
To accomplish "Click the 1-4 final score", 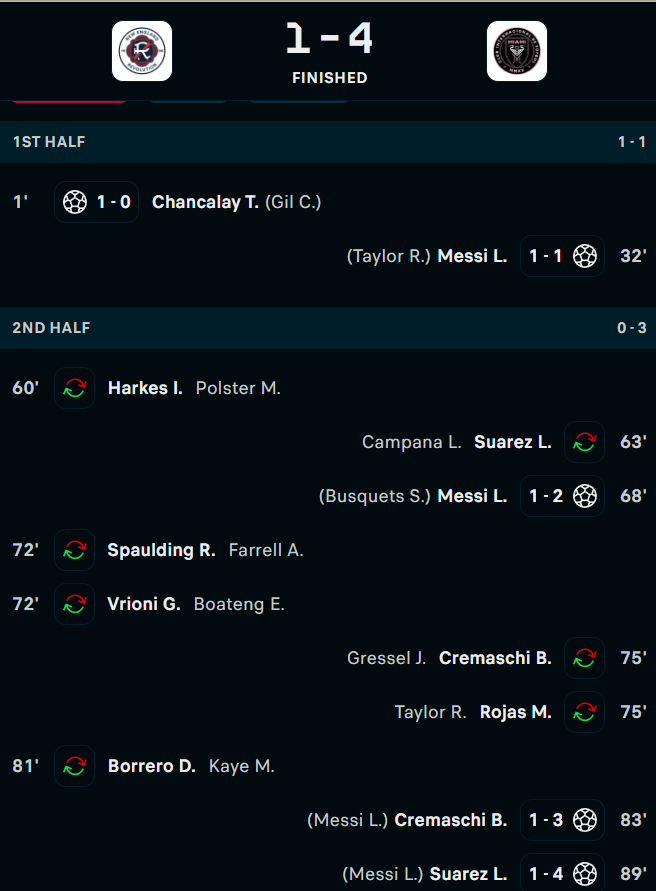I will [x=329, y=39].
